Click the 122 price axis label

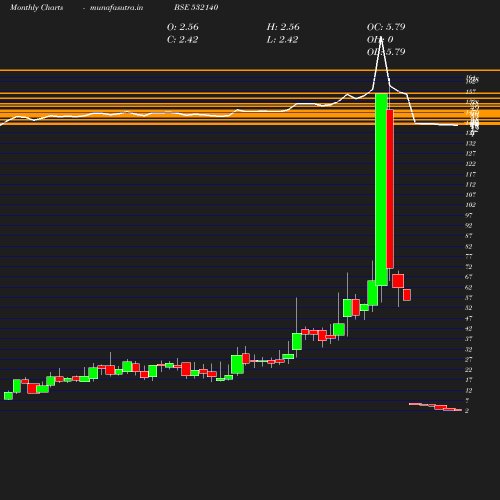click(x=470, y=164)
